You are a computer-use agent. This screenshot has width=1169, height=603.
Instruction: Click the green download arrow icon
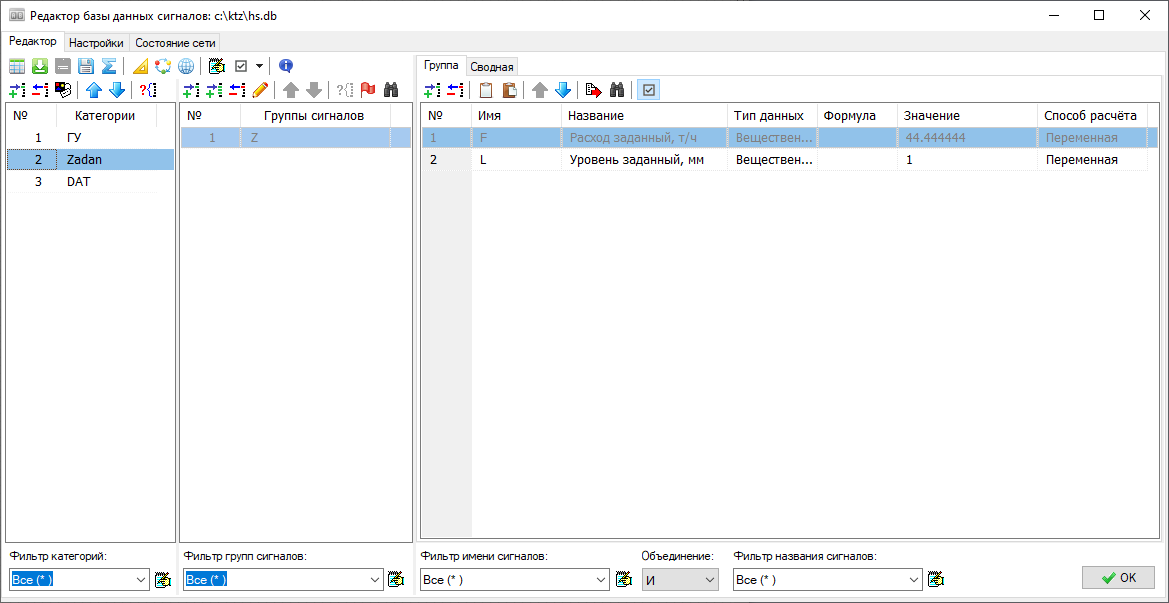(40, 66)
